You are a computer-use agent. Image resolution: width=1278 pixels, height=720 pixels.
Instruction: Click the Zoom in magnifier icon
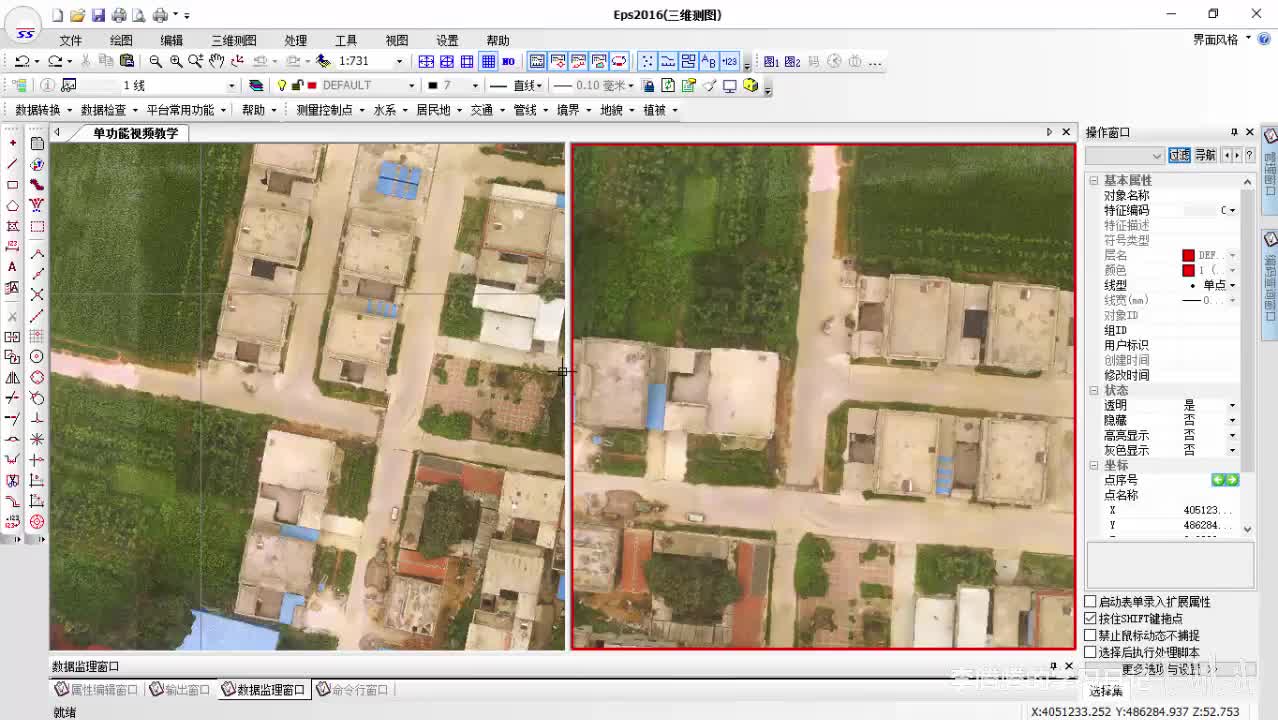pyautogui.click(x=176, y=61)
